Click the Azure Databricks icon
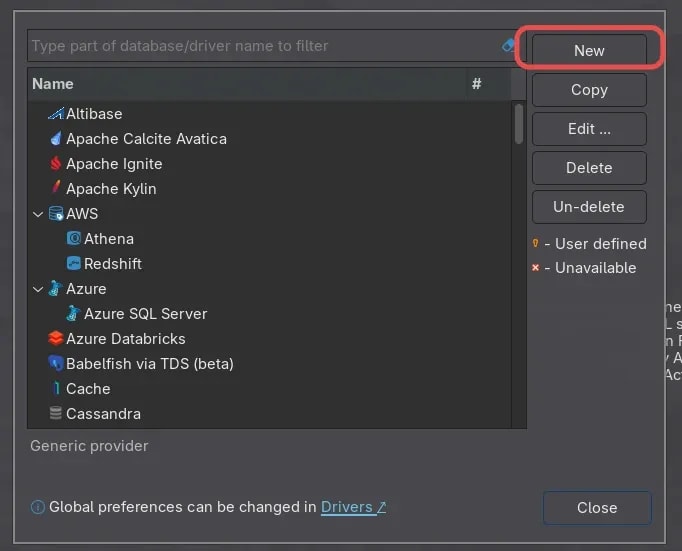 click(x=56, y=338)
